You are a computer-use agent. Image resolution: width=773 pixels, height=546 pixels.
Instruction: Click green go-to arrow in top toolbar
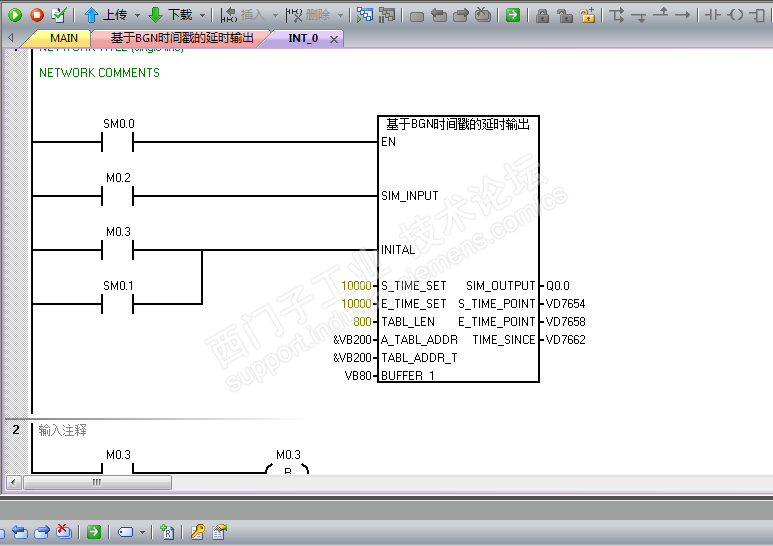(513, 15)
